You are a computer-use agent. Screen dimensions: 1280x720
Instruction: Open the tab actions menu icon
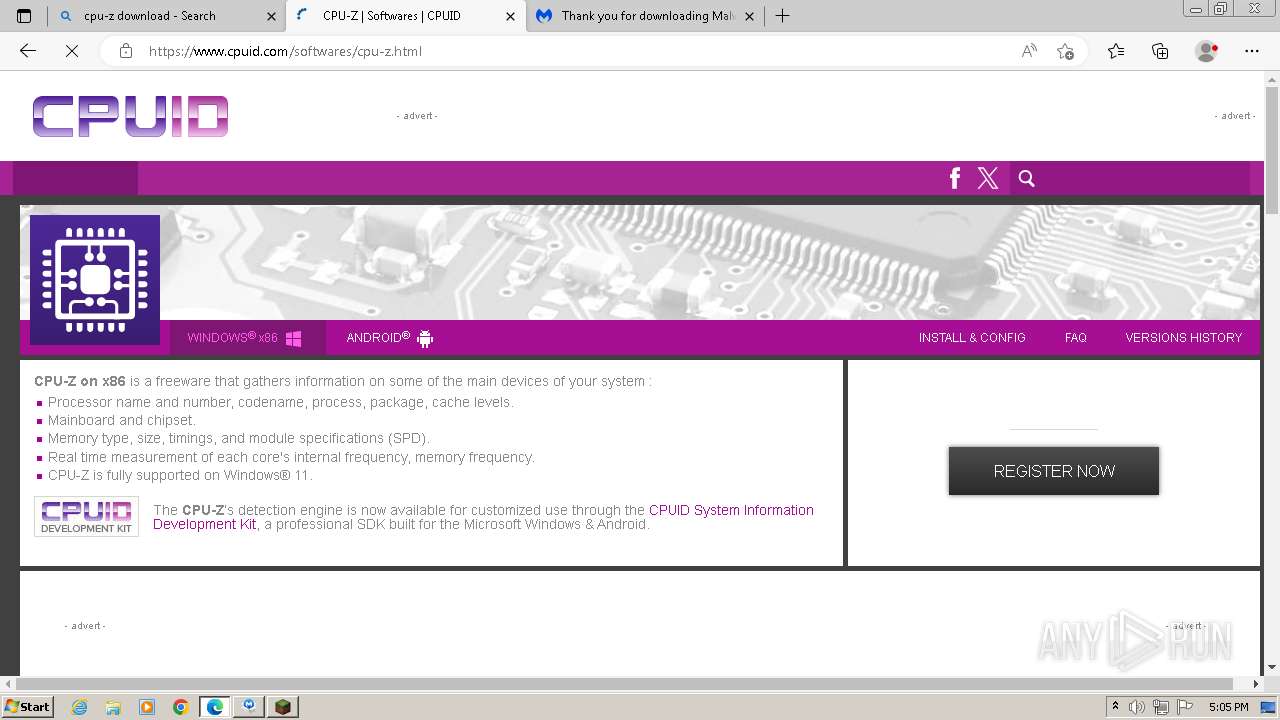click(x=24, y=16)
